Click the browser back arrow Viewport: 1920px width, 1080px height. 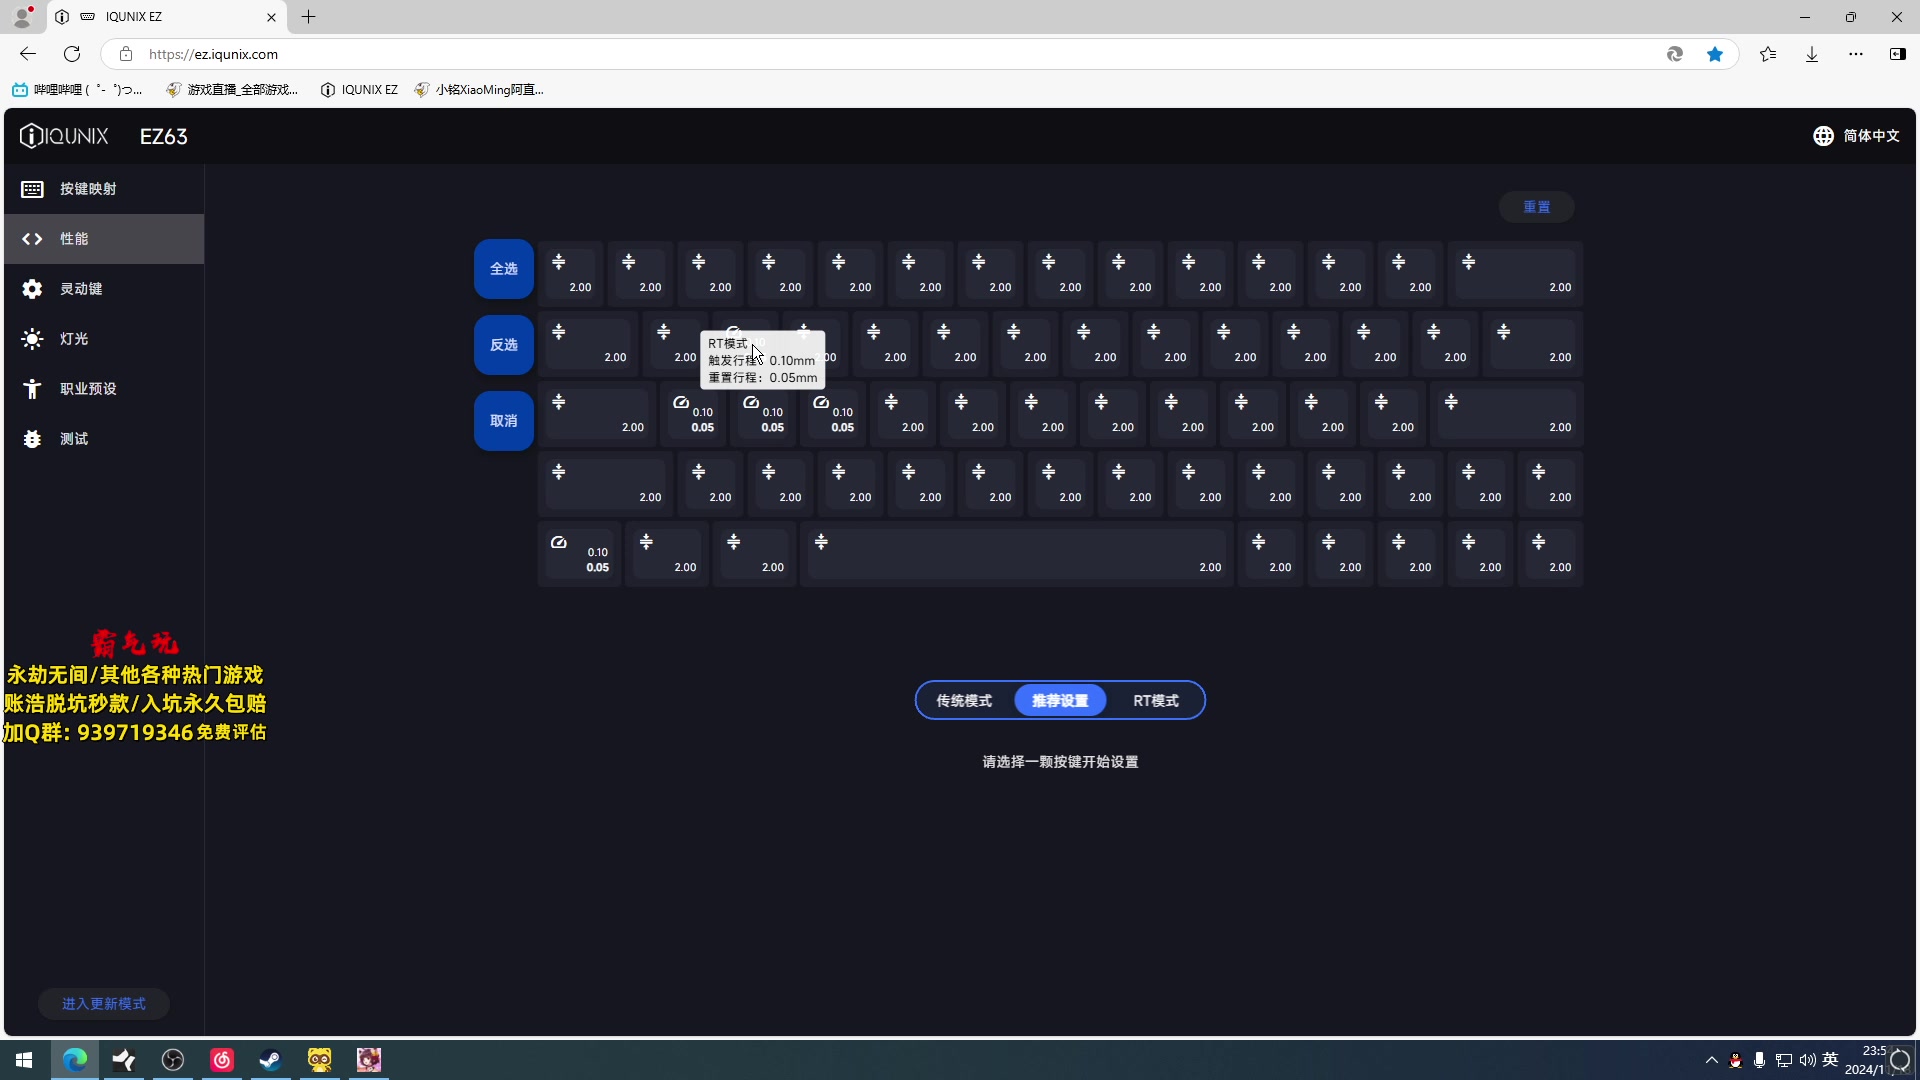[x=28, y=54]
